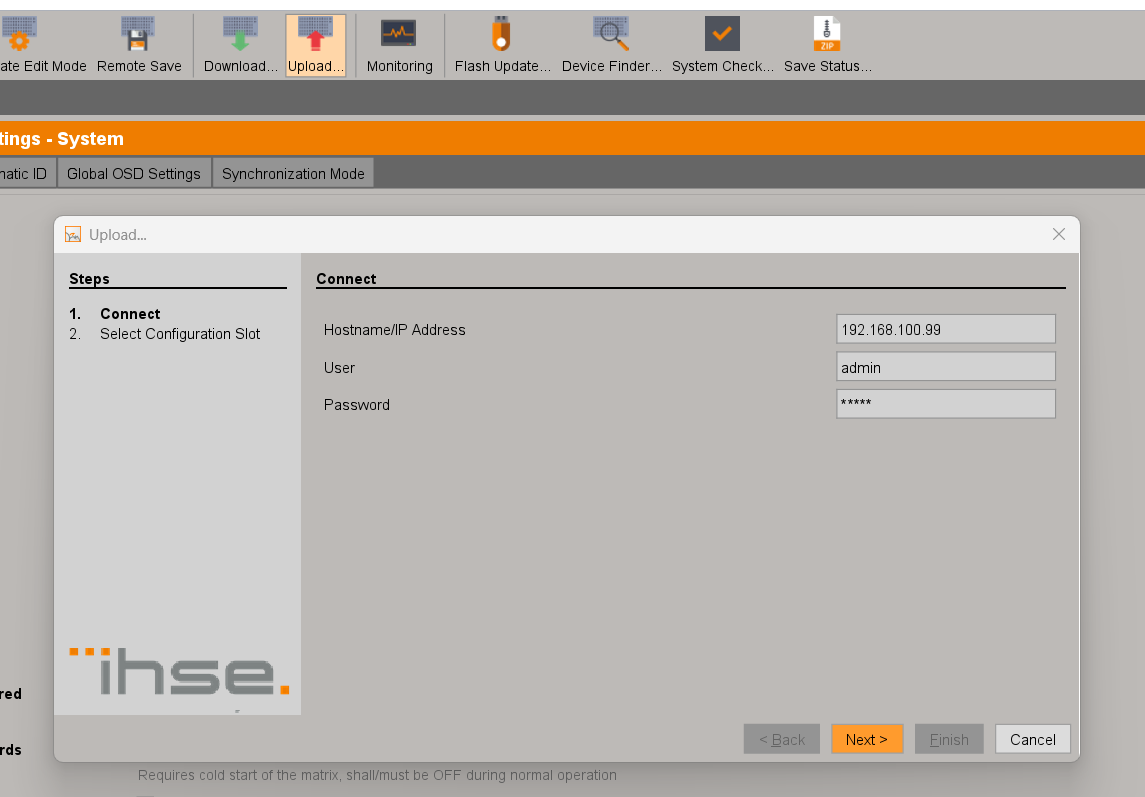Image resolution: width=1145 pixels, height=797 pixels.
Task: Click the Save Status zip icon
Action: tap(827, 37)
